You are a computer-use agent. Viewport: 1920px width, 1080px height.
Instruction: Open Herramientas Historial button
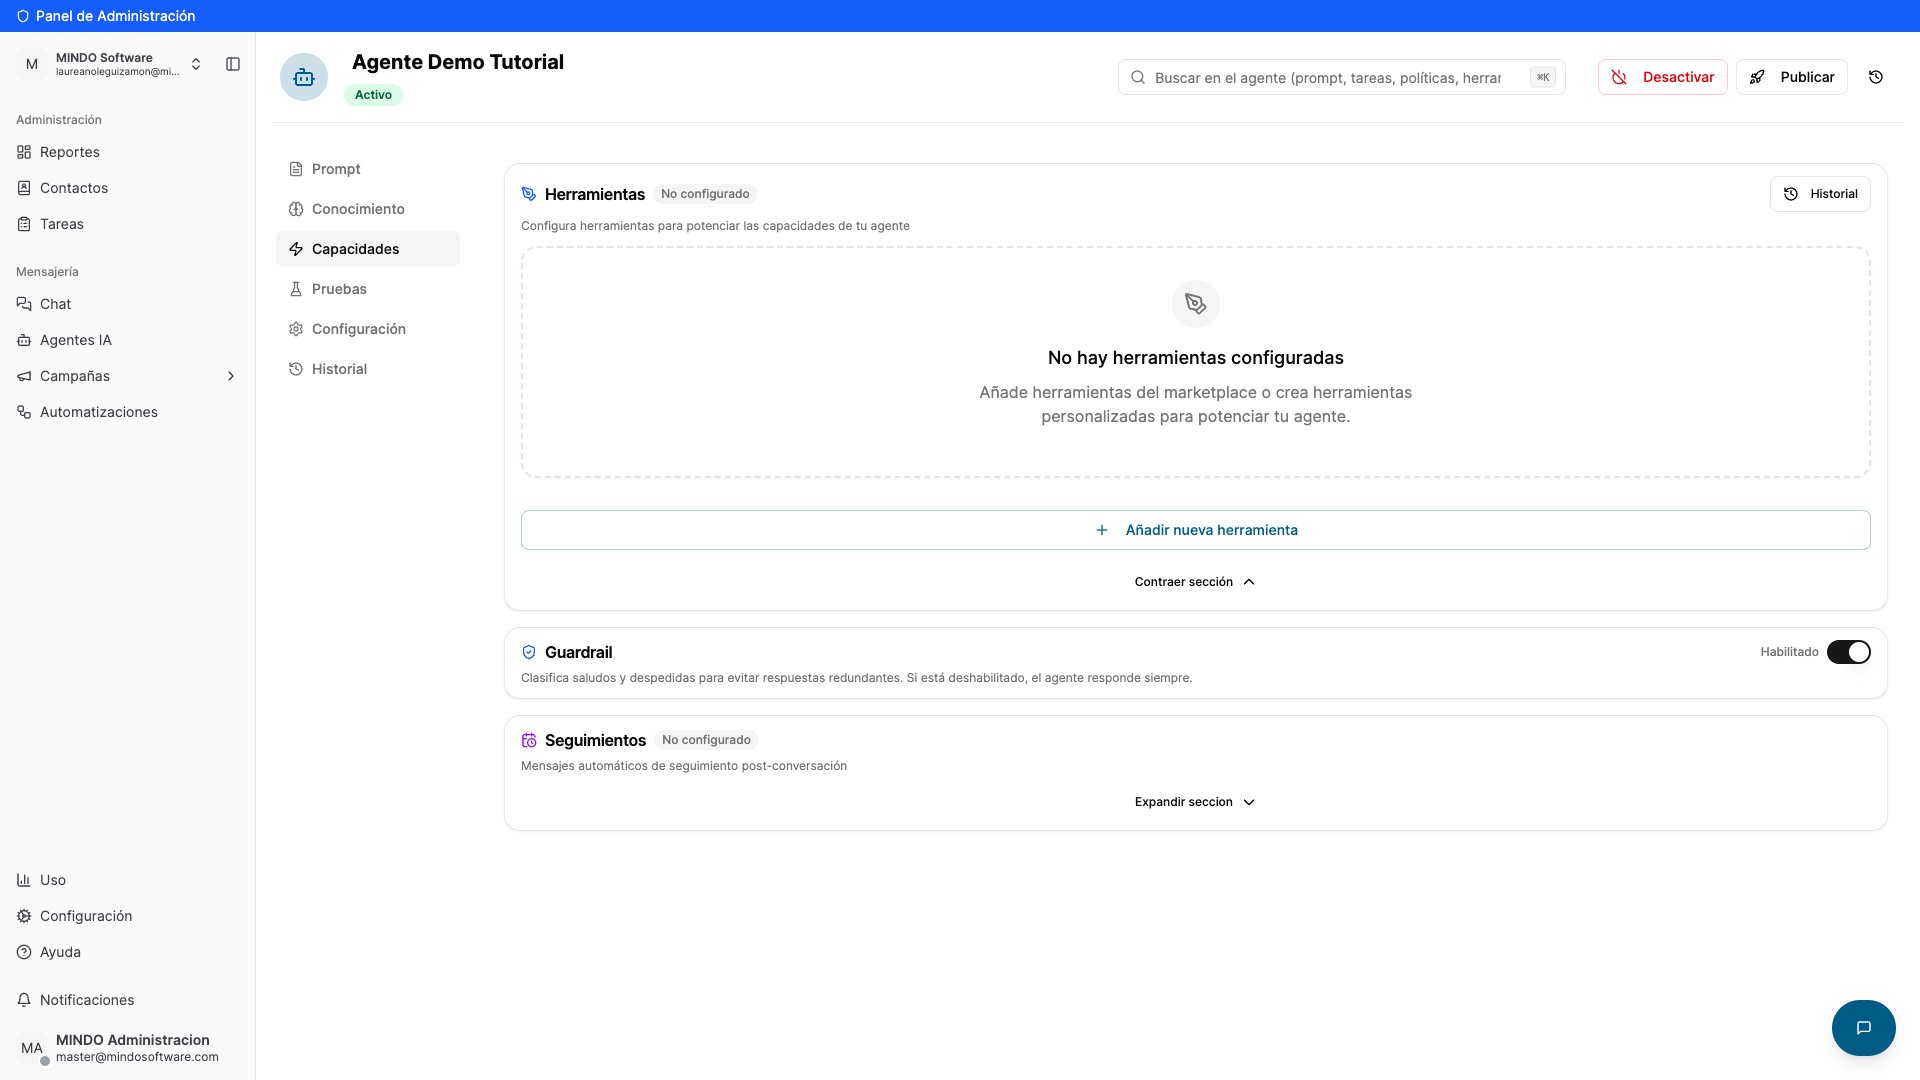click(x=1820, y=194)
